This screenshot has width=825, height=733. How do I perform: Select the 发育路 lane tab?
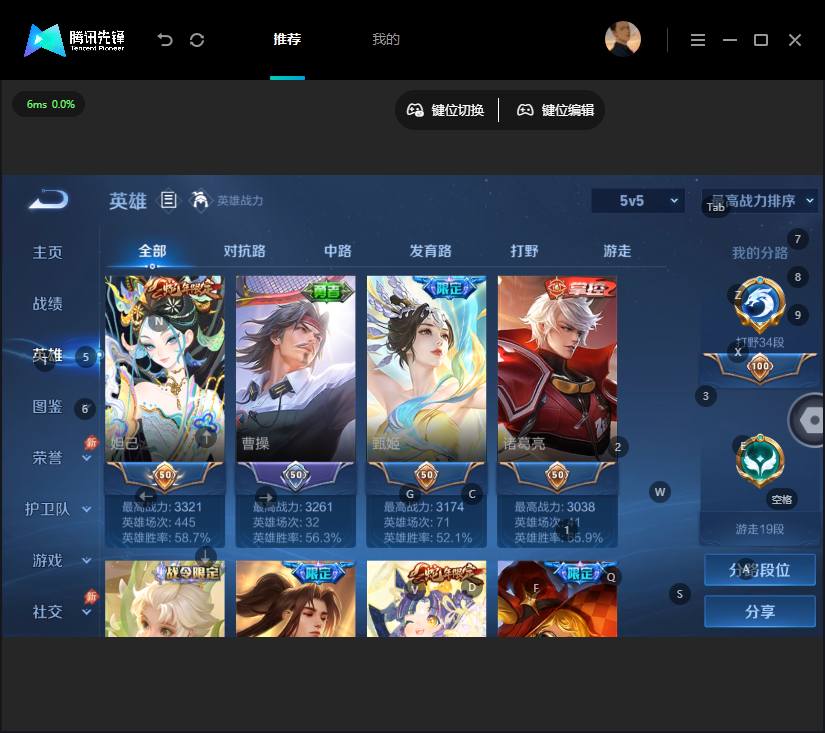pos(430,251)
